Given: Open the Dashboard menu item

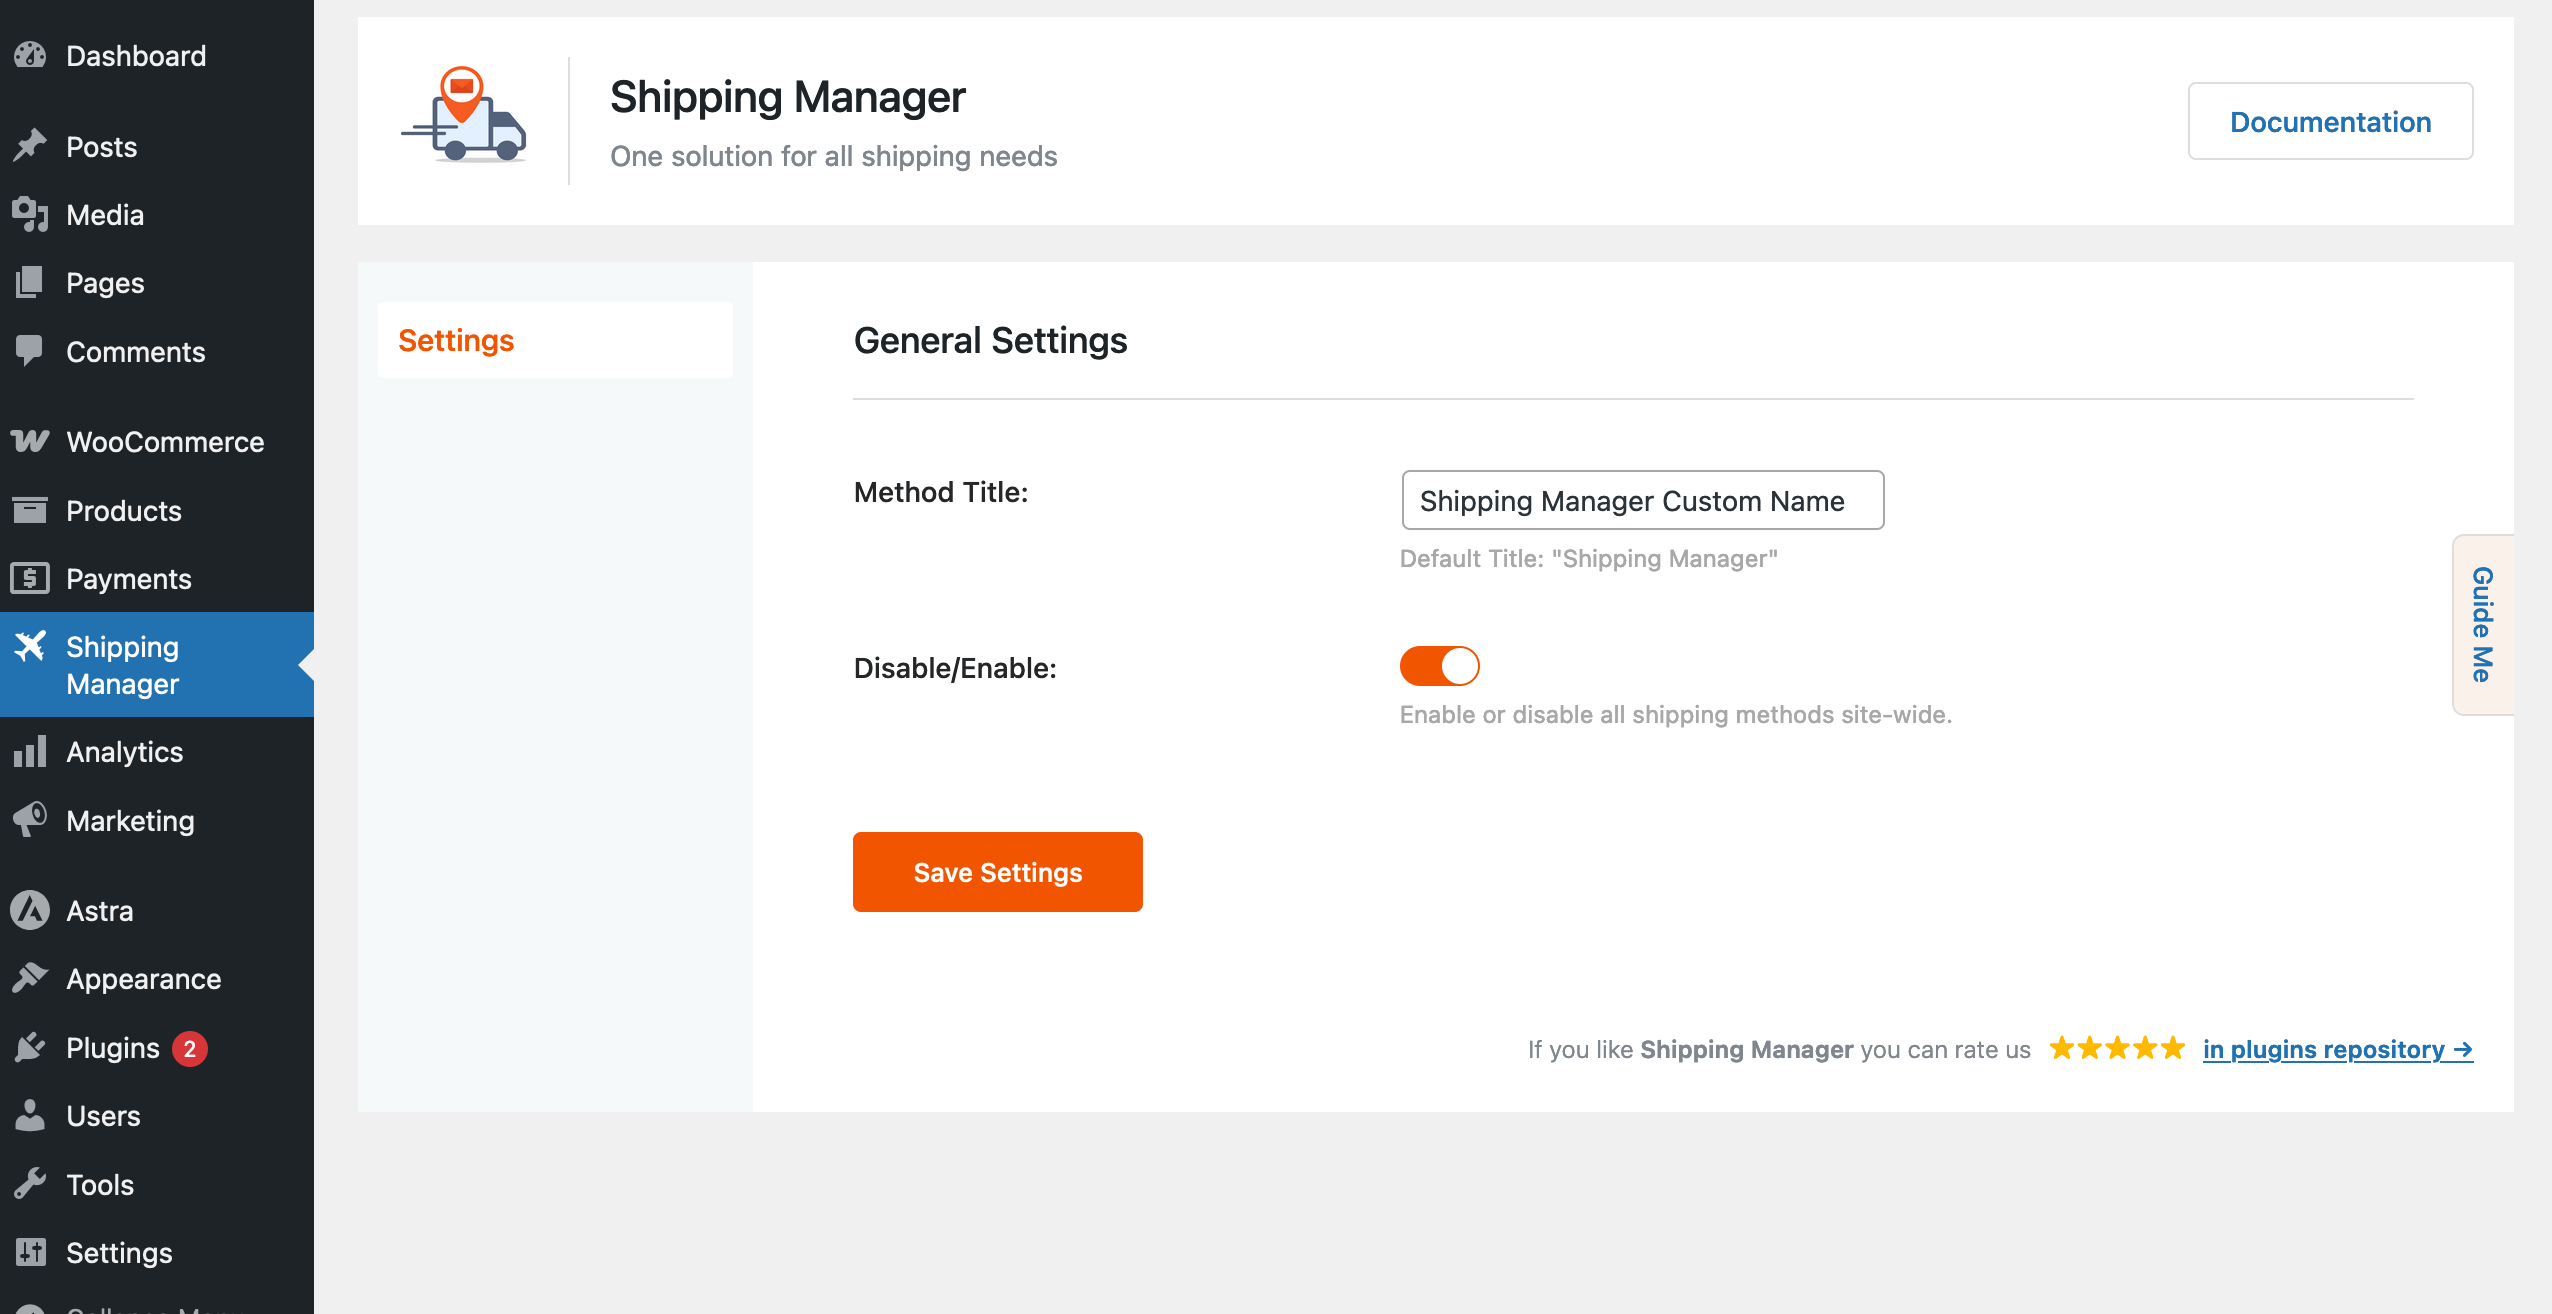Looking at the screenshot, I should click(157, 56).
